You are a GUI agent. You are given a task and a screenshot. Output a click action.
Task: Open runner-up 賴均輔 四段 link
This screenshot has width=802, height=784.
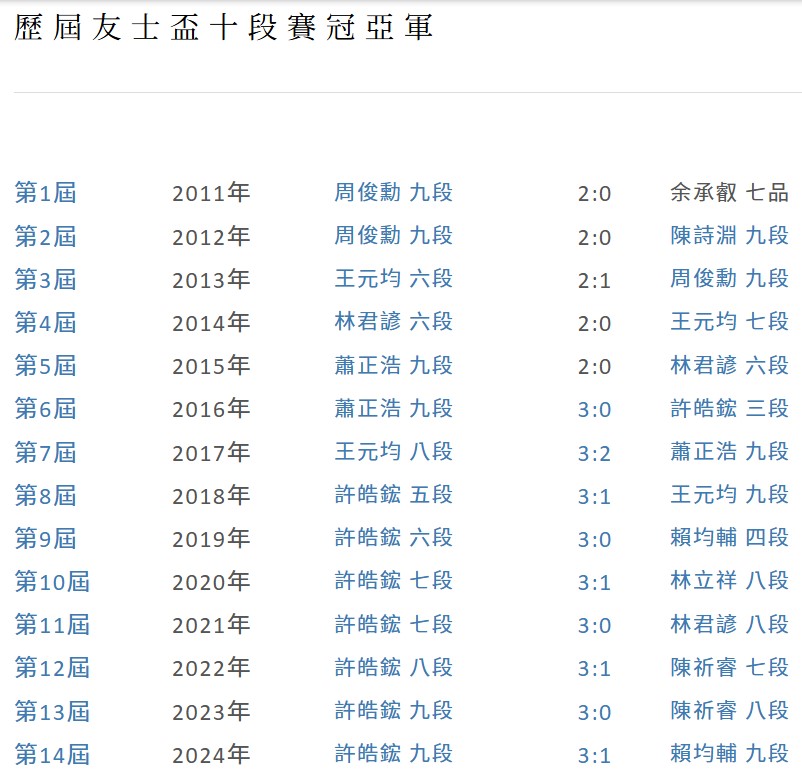pyautogui.click(x=729, y=538)
